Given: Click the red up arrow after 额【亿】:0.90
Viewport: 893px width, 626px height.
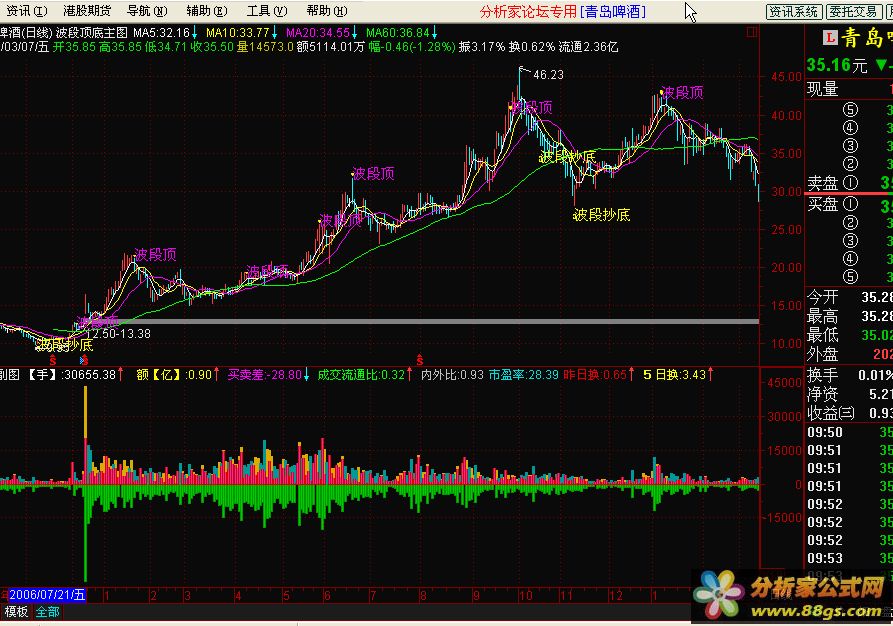Looking at the screenshot, I should coord(216,375).
